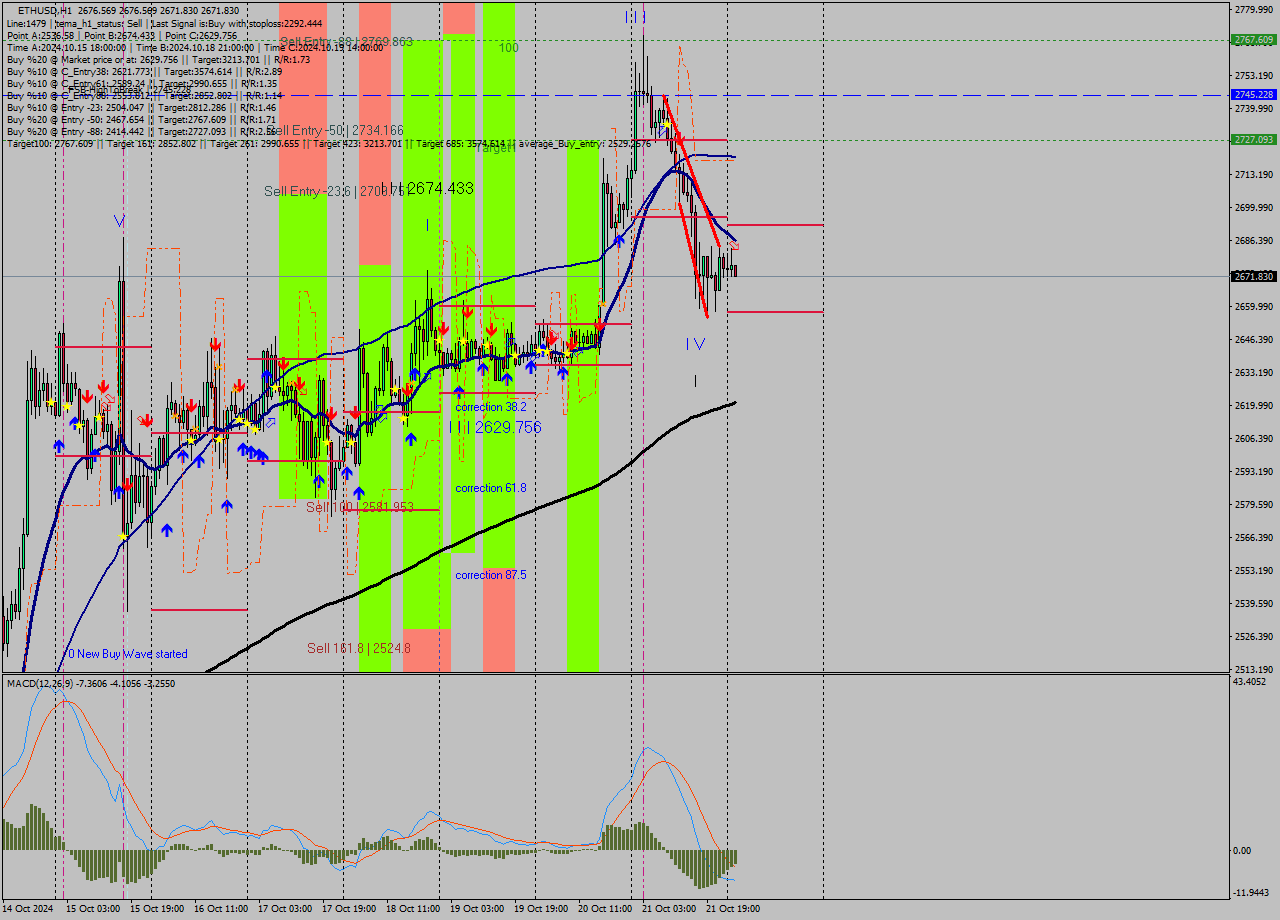Click the MACD scale value -11.9443
1280x920 pixels.
tap(1251, 892)
